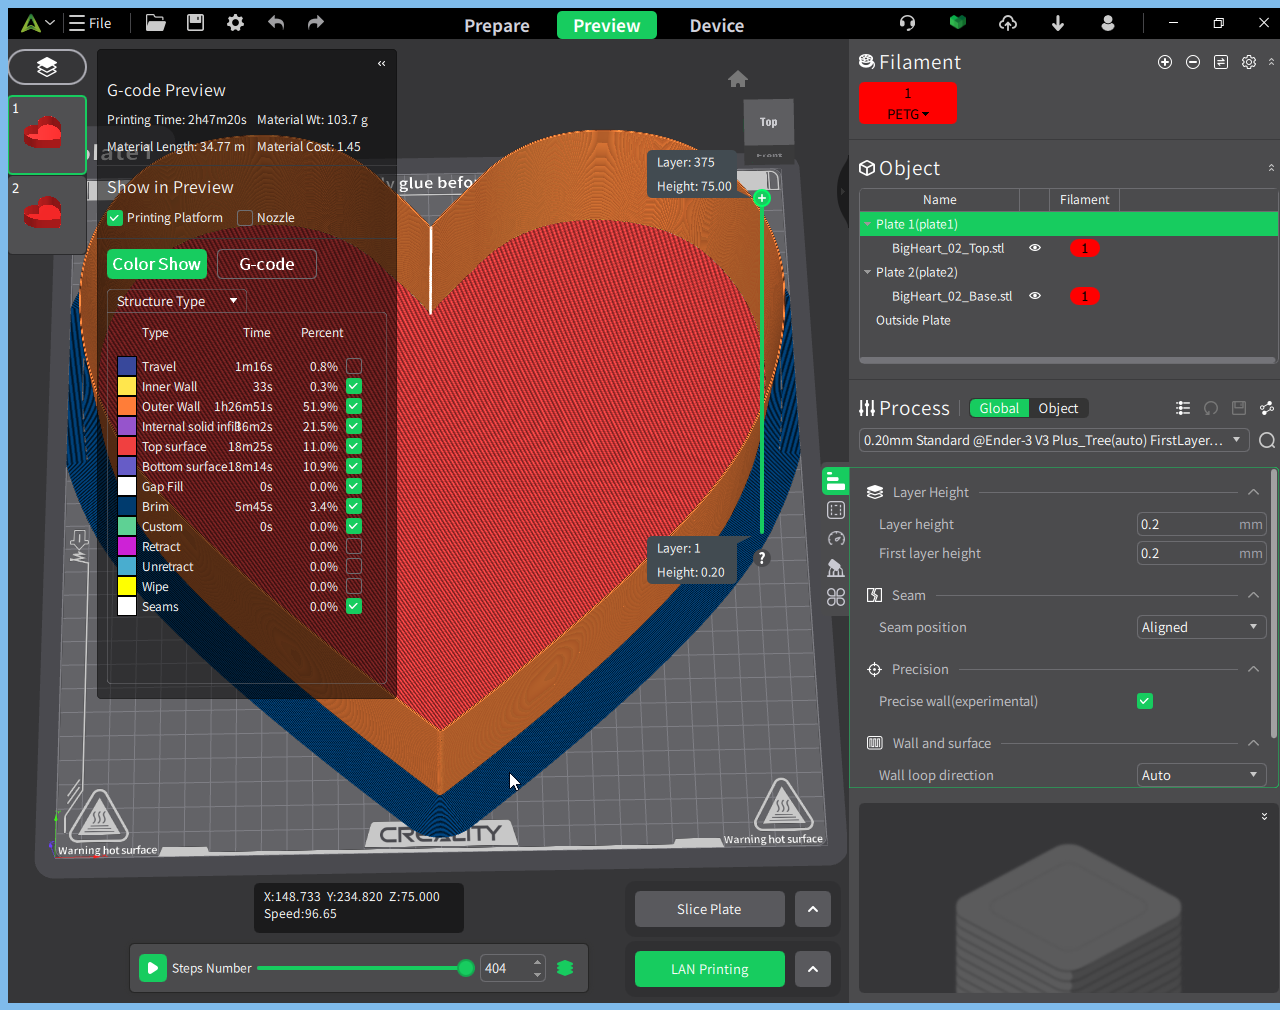Screen dimensions: 1280x1010
Task: Open the process preset dropdown
Action: pyautogui.click(x=1054, y=441)
